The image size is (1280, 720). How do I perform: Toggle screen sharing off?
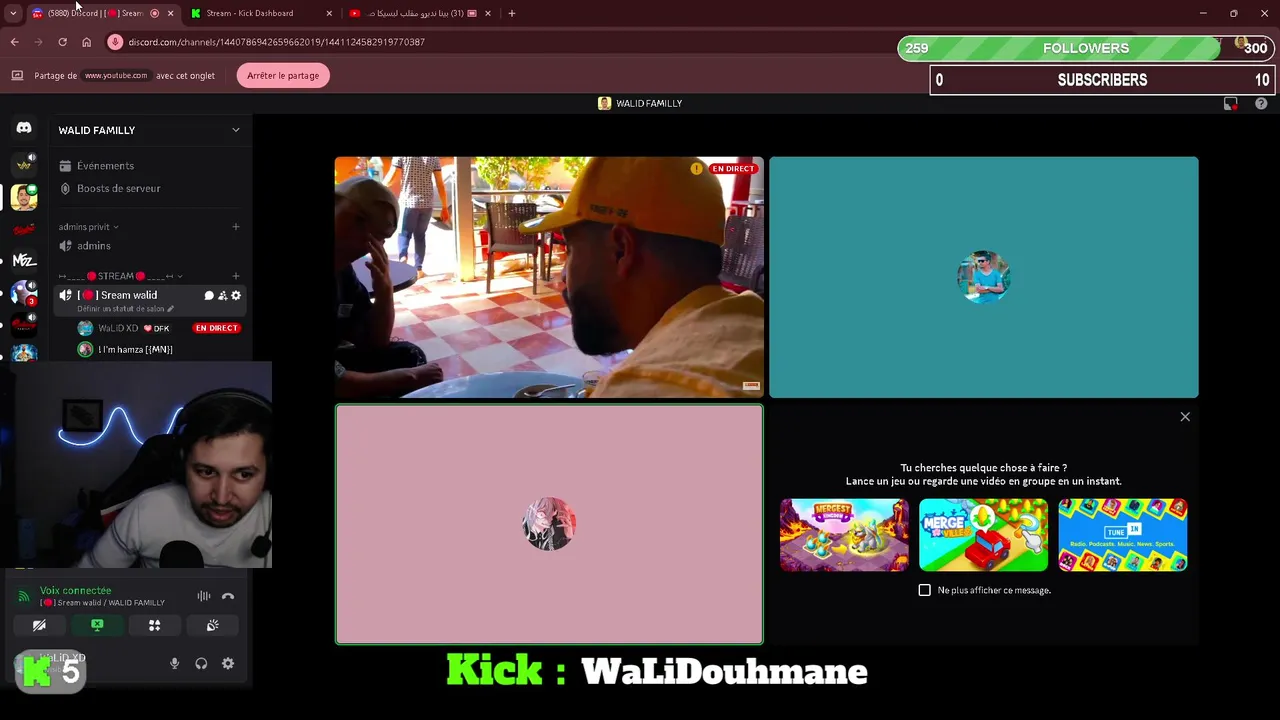(97, 625)
